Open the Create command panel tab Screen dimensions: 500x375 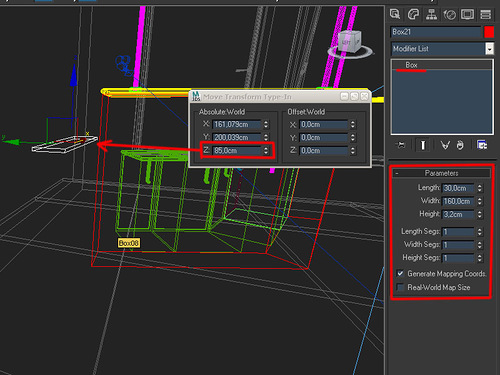pos(395,14)
